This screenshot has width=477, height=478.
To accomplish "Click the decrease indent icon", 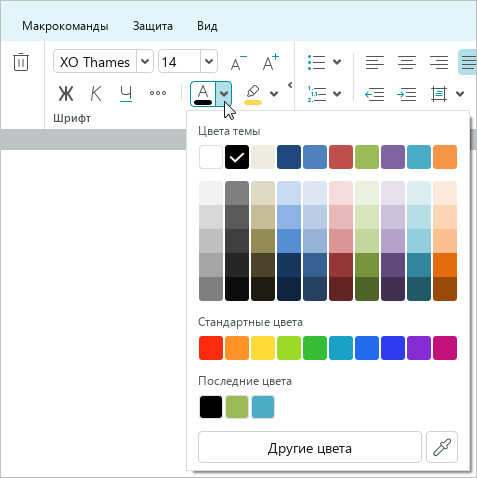I will point(374,94).
